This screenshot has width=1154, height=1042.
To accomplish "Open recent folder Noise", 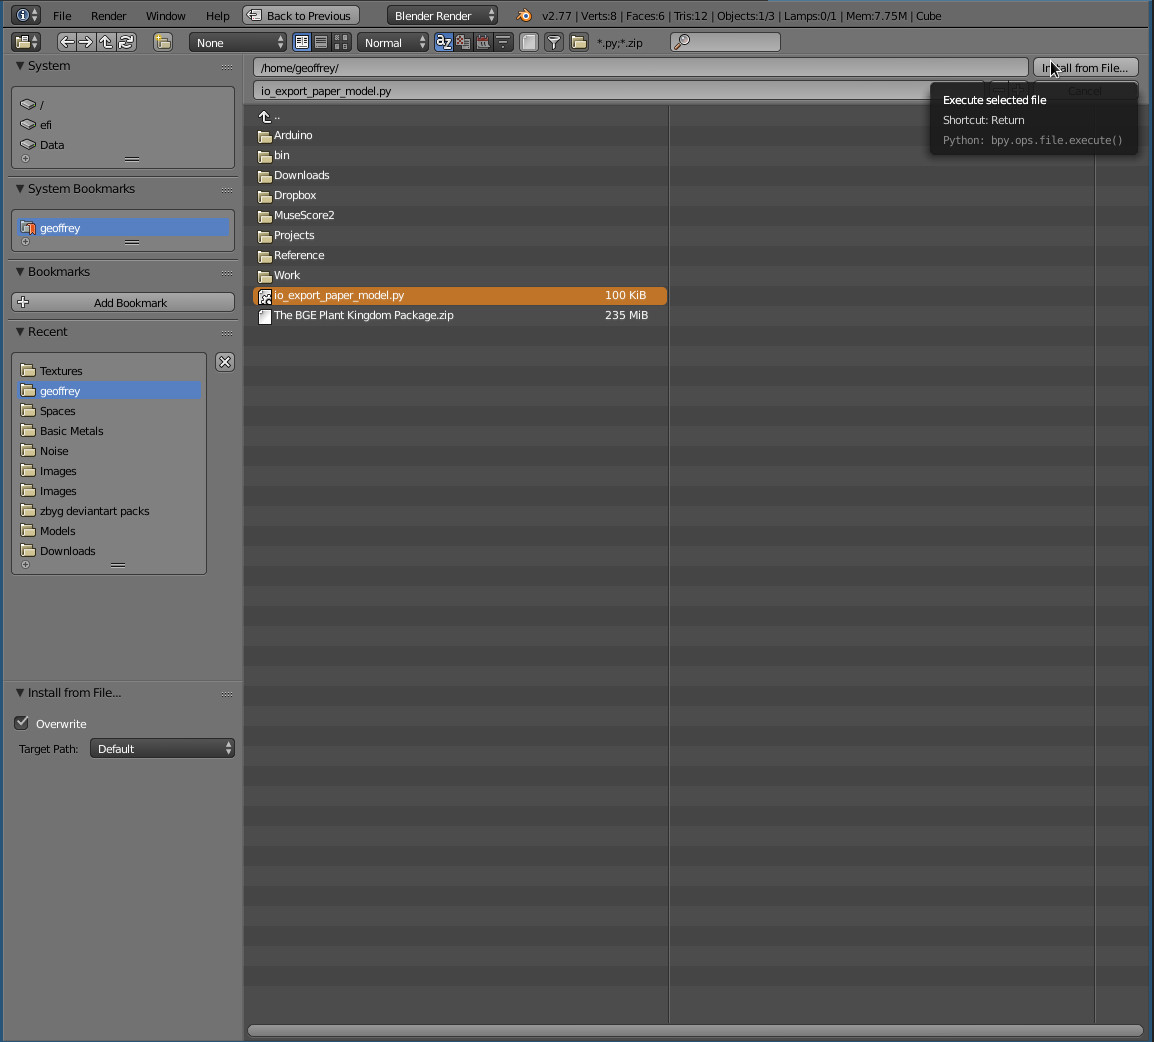I will coord(109,450).
